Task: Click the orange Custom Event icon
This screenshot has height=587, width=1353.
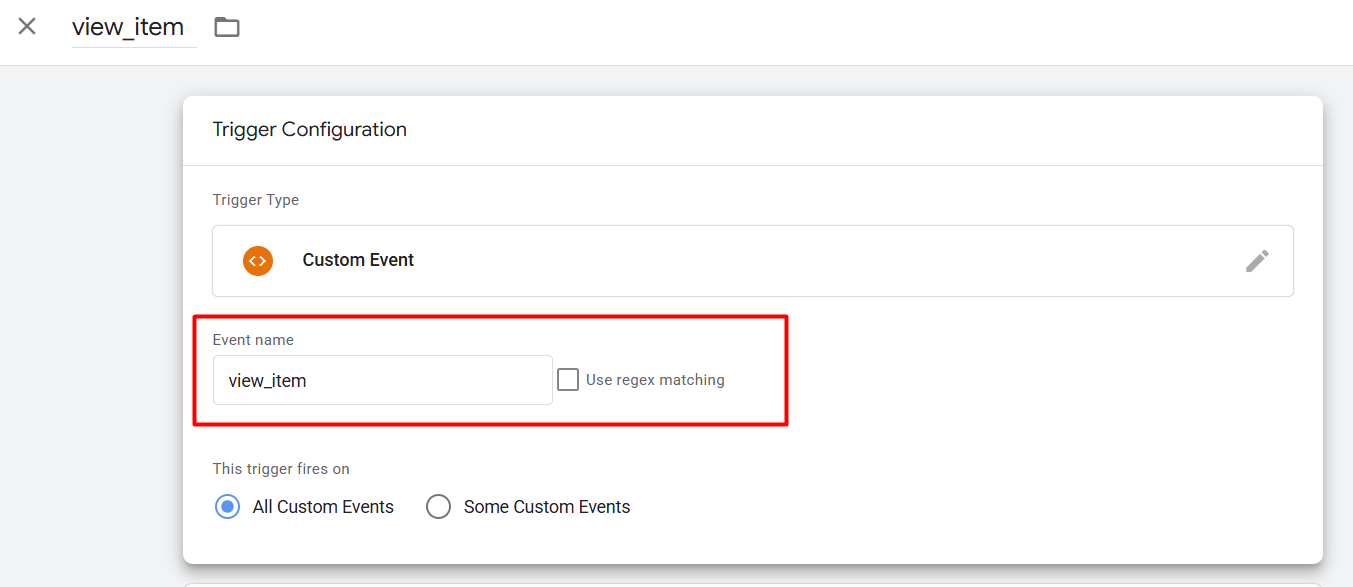Action: (x=258, y=260)
